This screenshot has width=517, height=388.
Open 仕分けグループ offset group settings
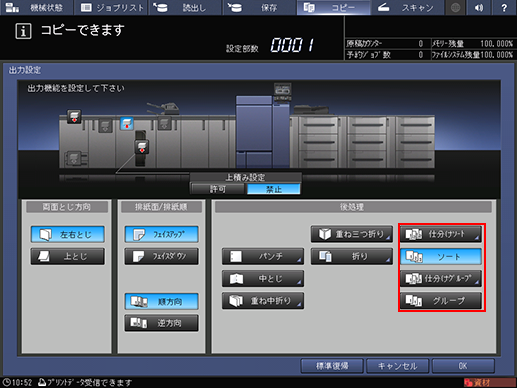pos(441,279)
